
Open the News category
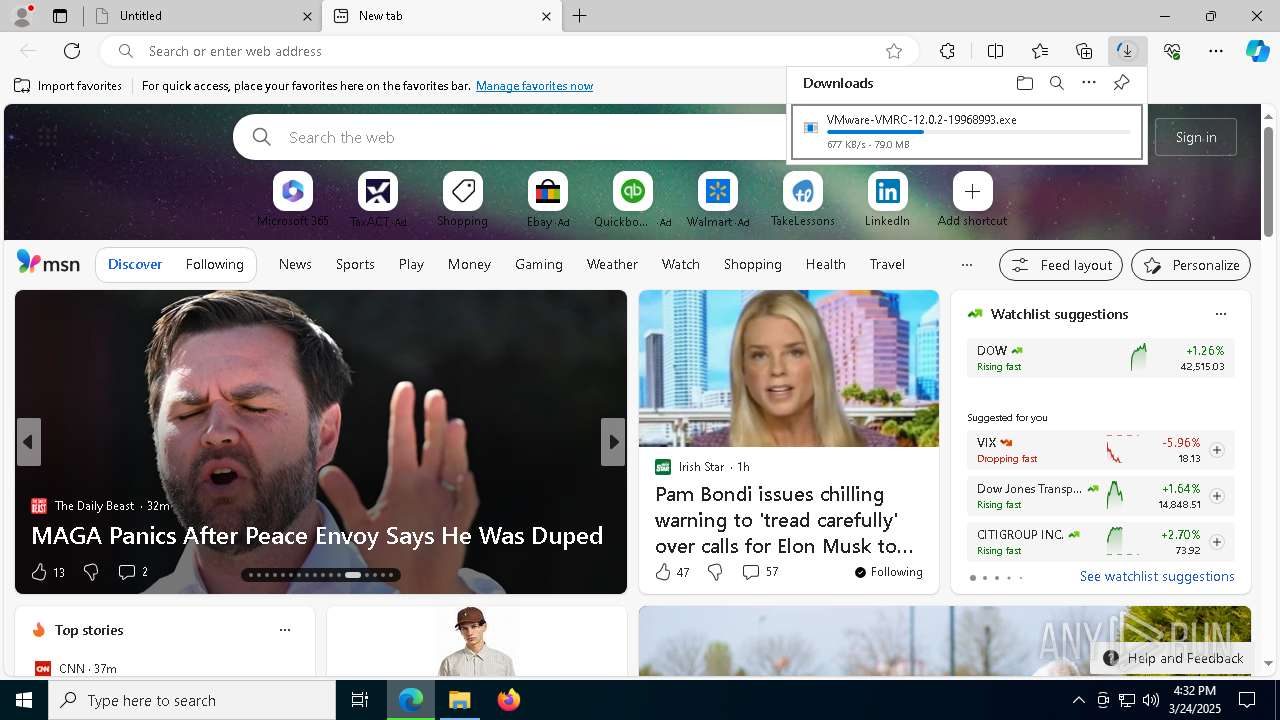295,265
